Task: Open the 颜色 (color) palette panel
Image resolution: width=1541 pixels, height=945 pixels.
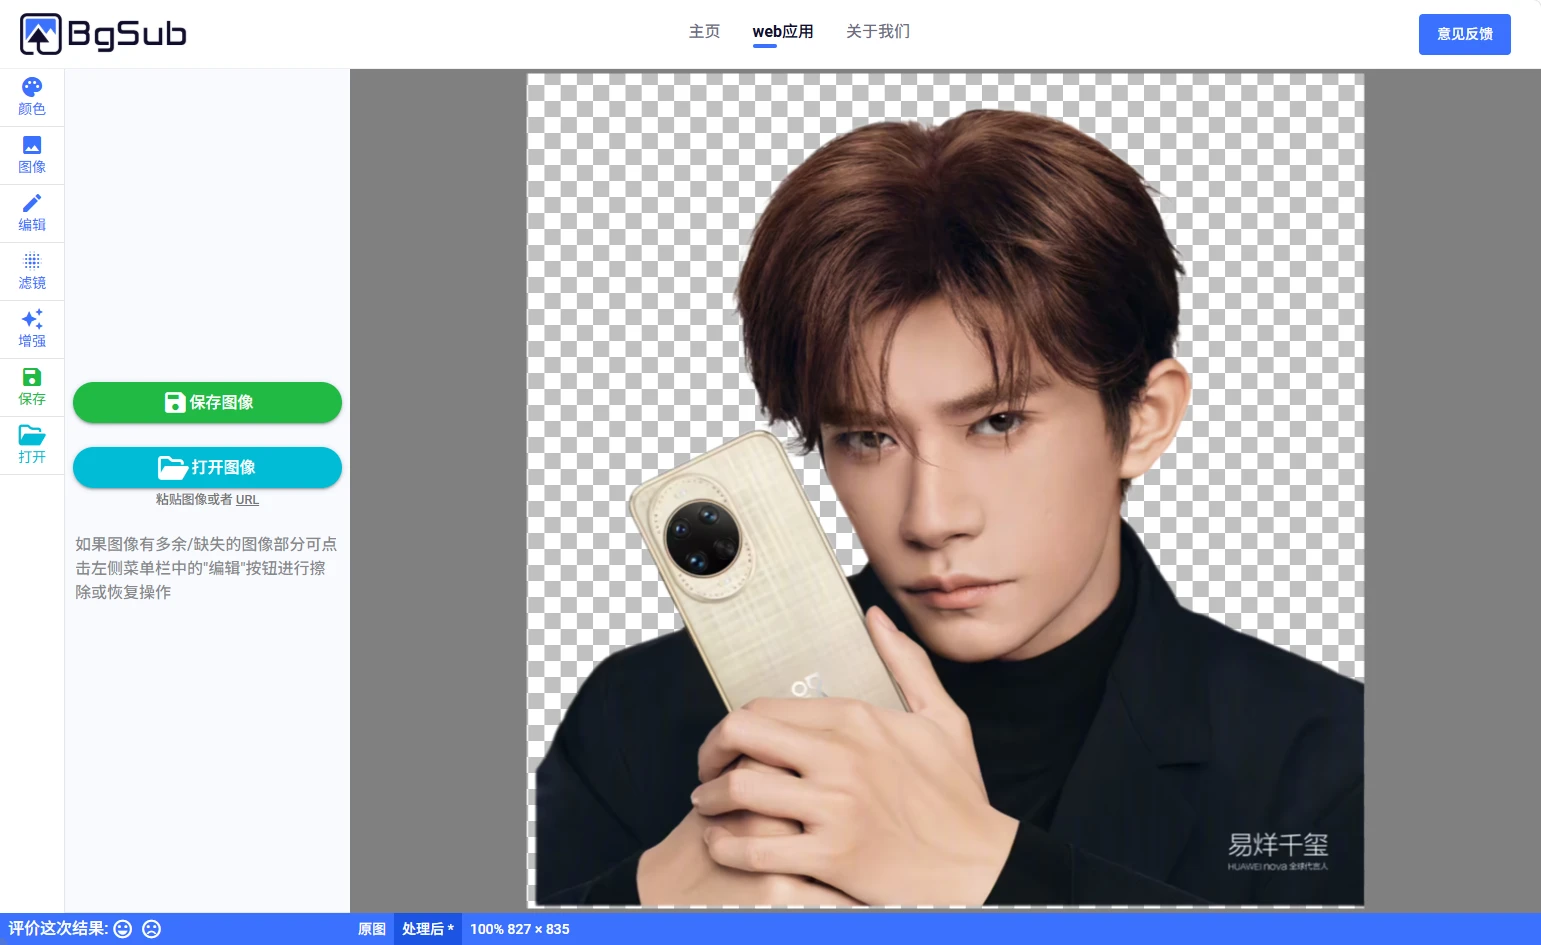Action: point(32,97)
